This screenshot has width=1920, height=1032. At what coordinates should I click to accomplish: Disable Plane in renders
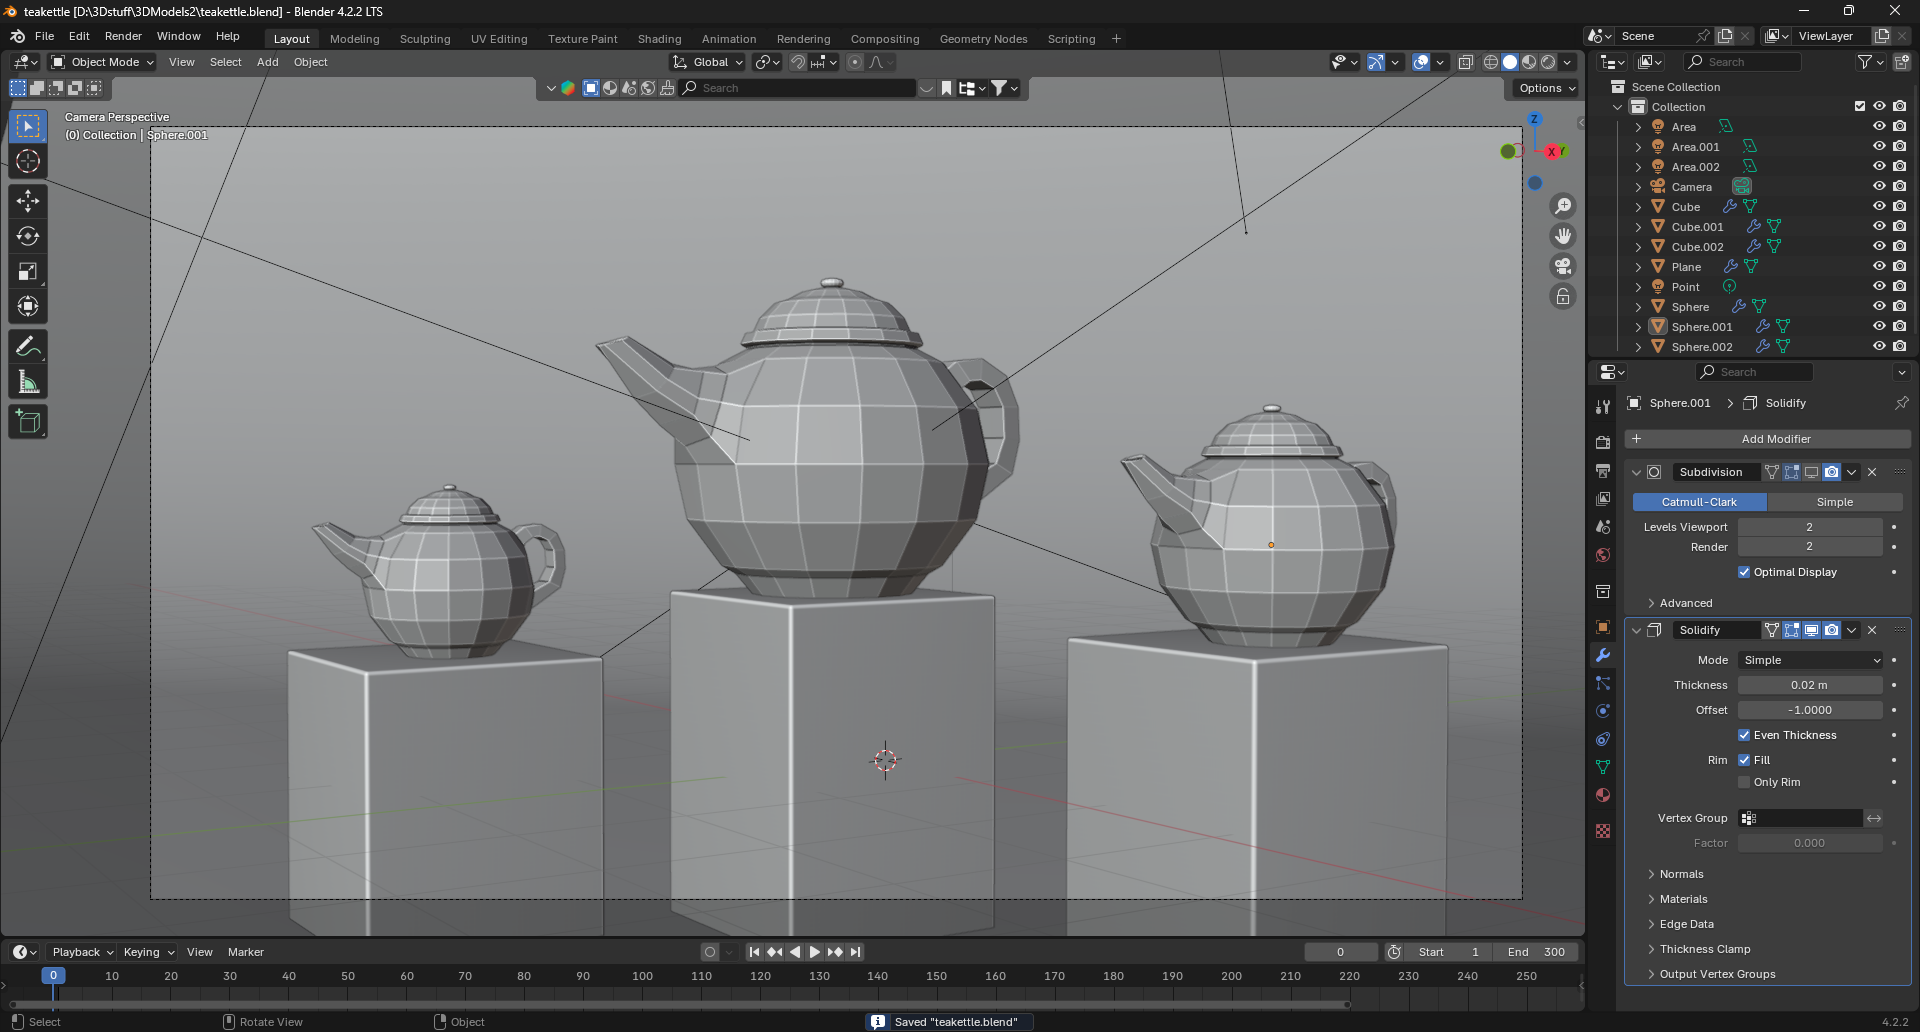coord(1899,266)
